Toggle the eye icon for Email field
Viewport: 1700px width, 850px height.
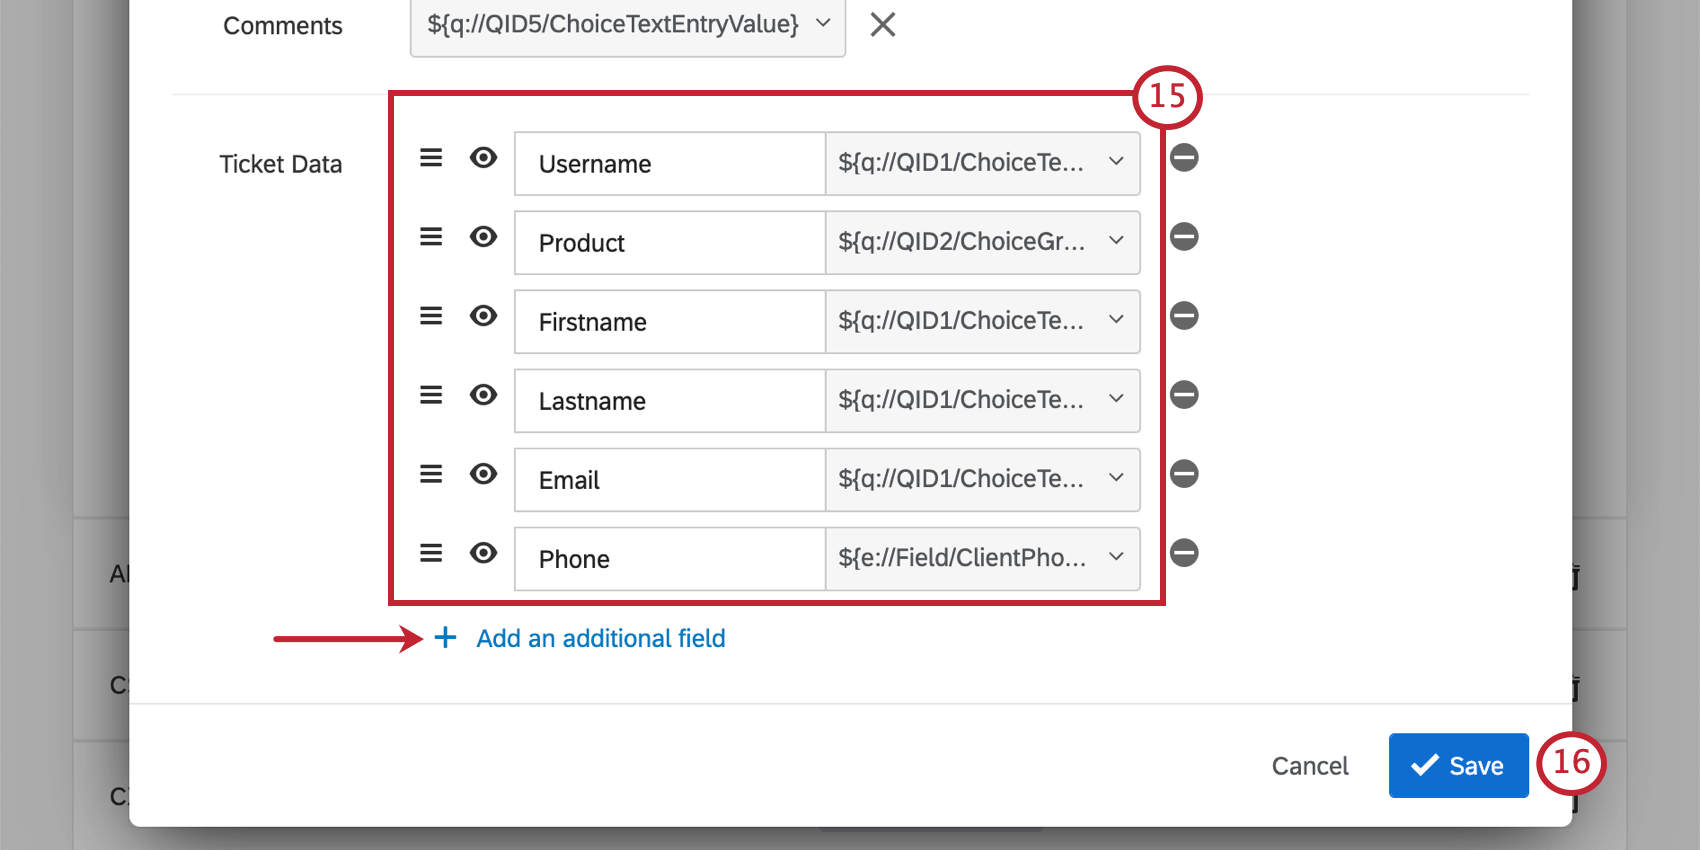tap(483, 474)
